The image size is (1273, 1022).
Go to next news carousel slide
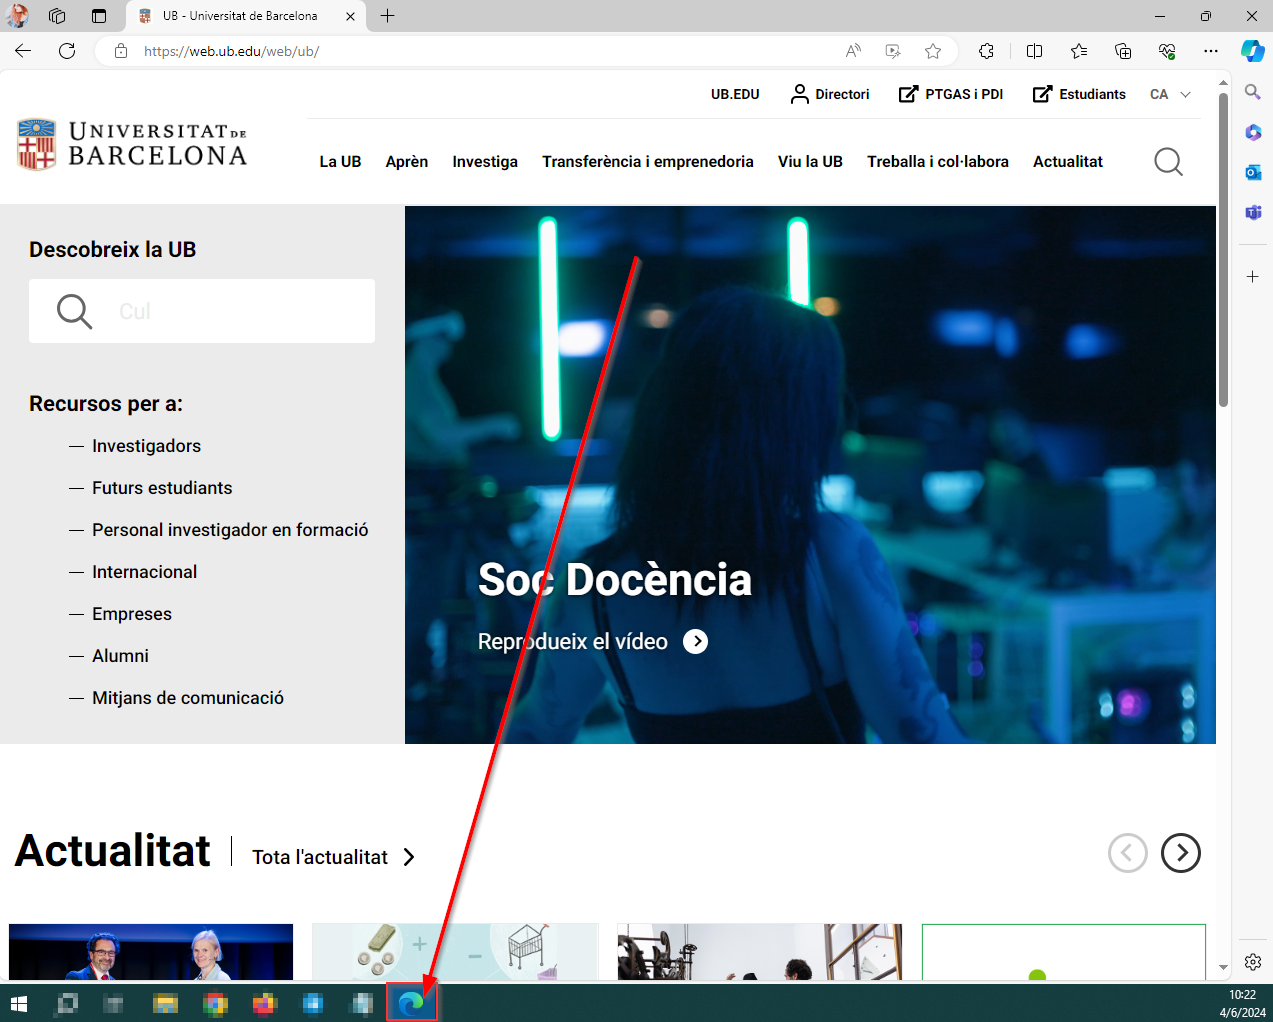pyautogui.click(x=1180, y=853)
